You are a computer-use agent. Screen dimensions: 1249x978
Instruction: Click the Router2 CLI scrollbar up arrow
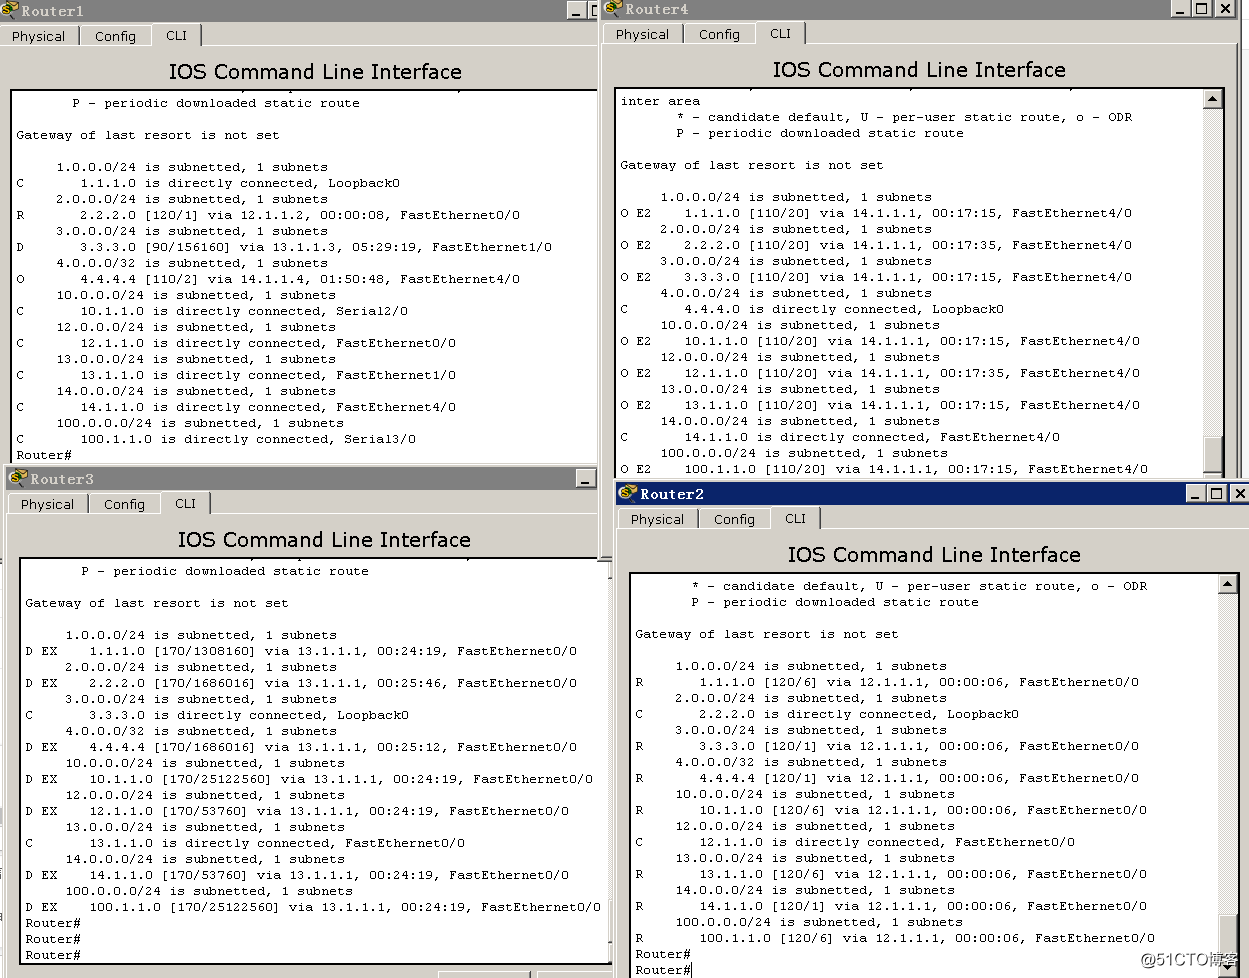(x=1228, y=584)
